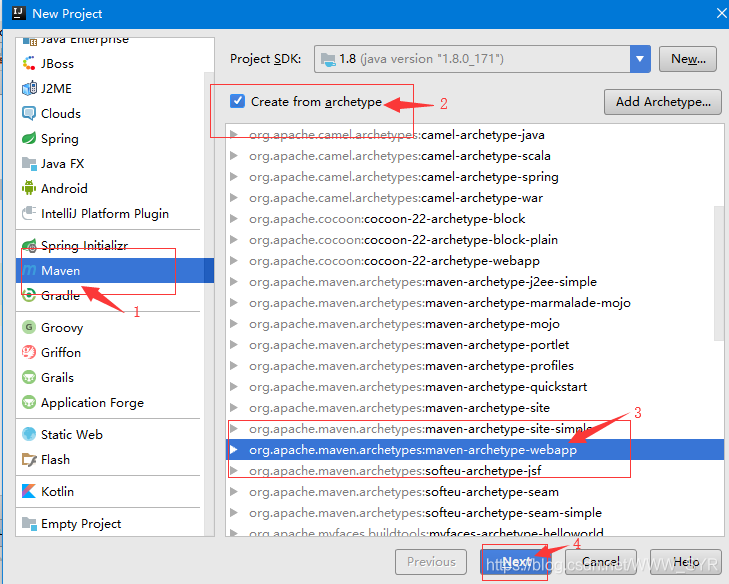Select cocoon-22-archetype-webapp row

(x=475, y=261)
